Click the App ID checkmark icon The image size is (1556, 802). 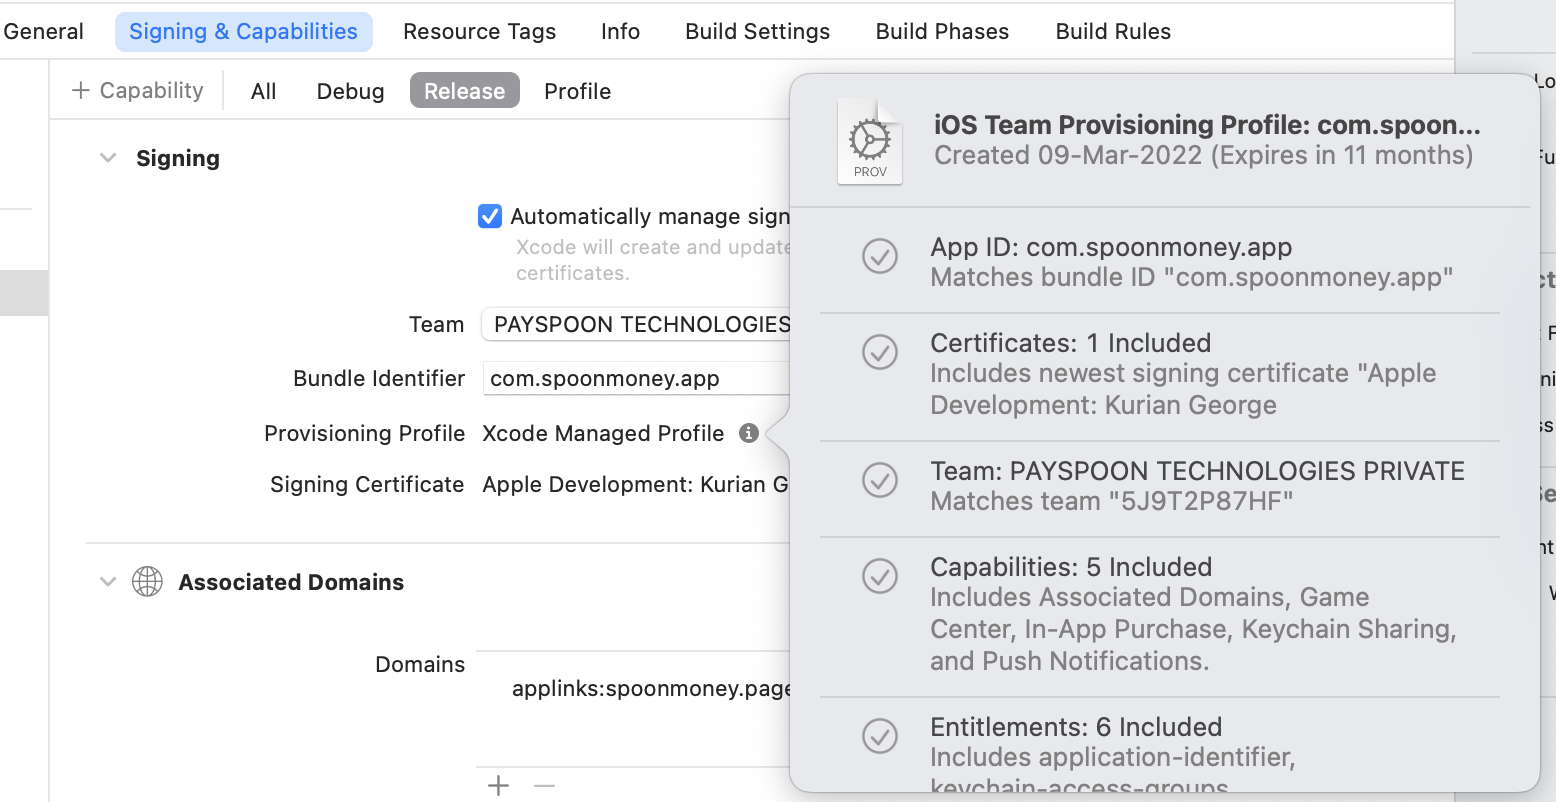tap(880, 256)
